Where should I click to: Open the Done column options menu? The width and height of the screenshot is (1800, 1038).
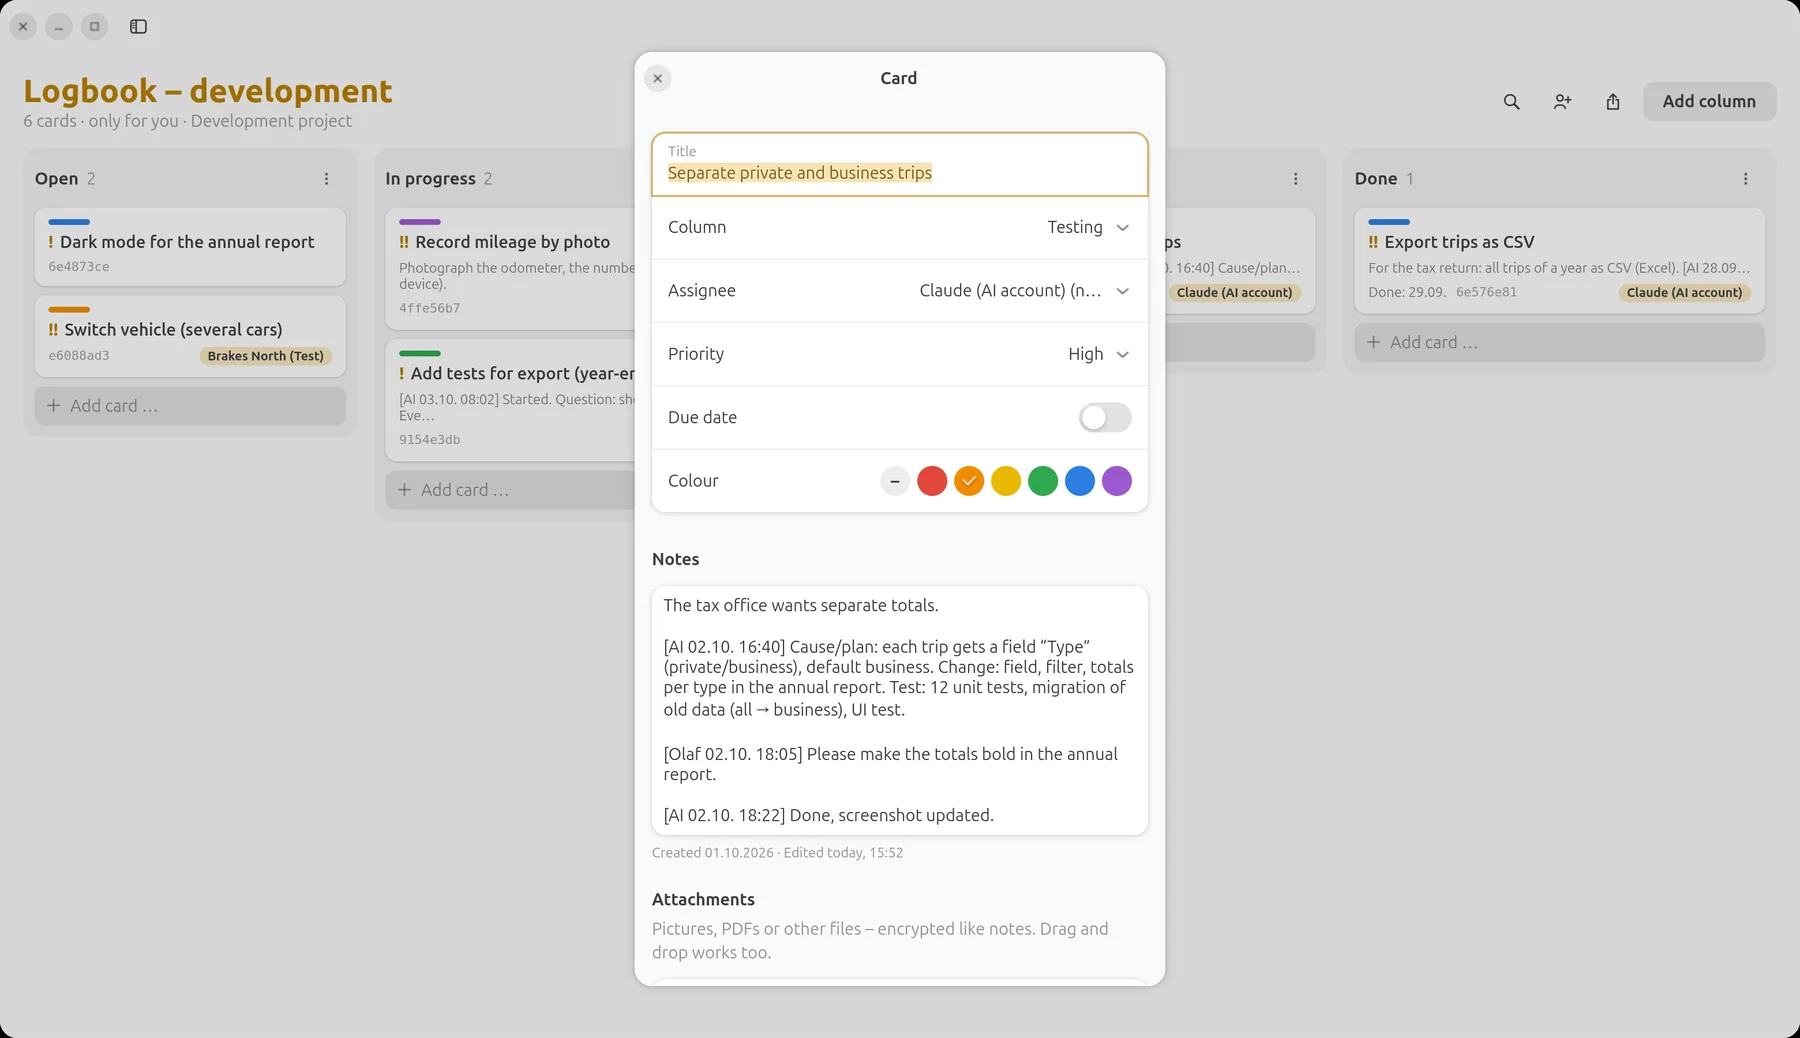pos(1745,179)
